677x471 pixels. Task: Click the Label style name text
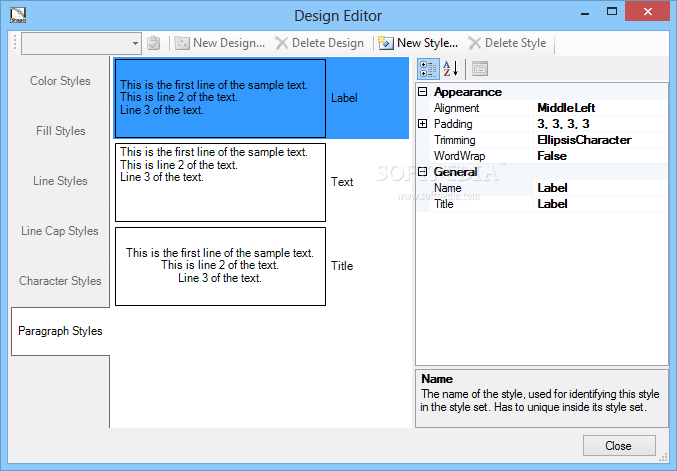(x=344, y=98)
